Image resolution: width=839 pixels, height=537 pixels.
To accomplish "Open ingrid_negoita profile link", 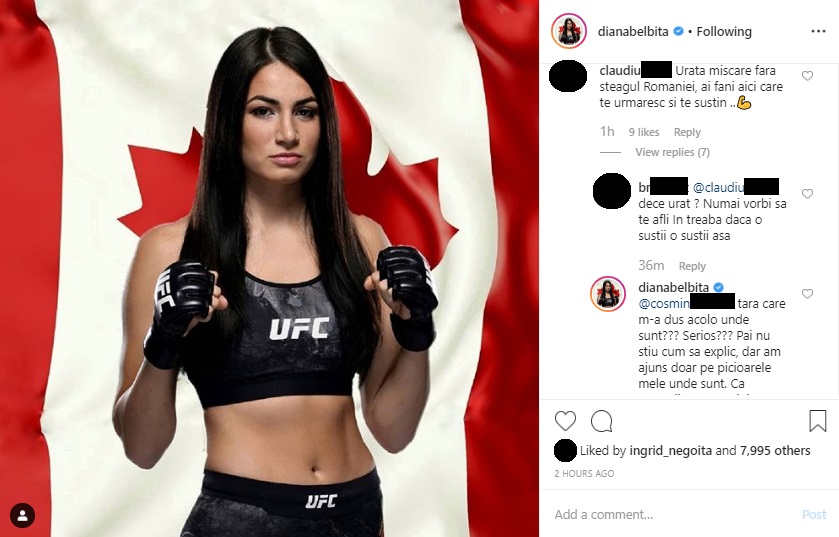I will coord(670,451).
